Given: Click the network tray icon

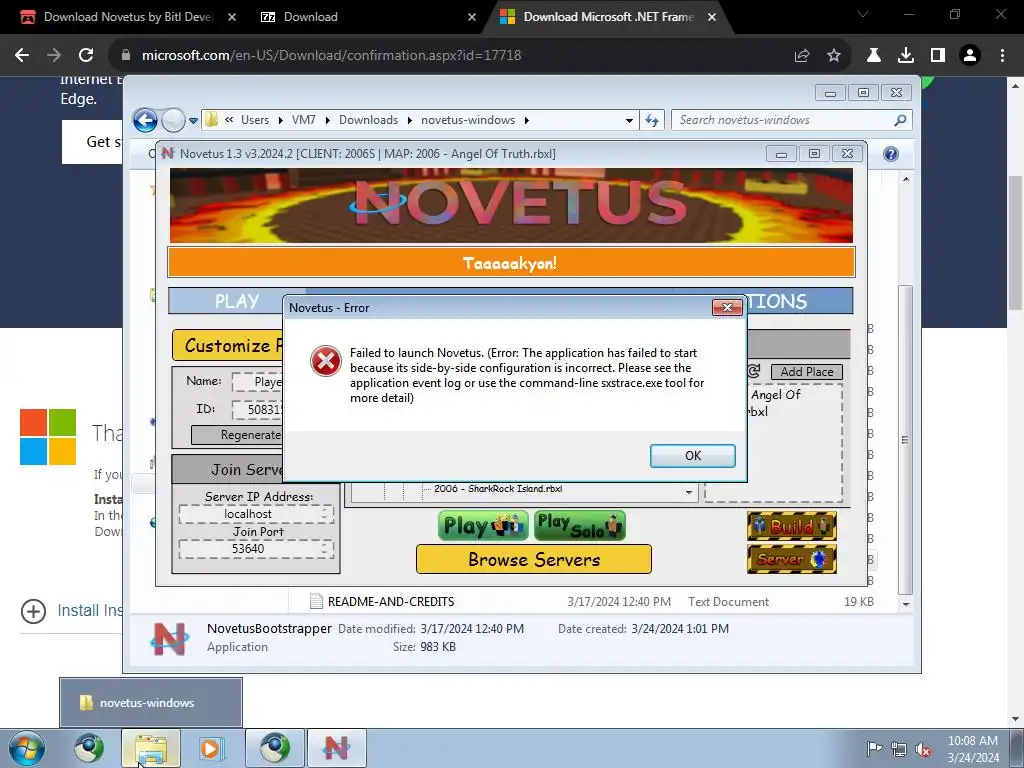Looking at the screenshot, I should tap(899, 750).
